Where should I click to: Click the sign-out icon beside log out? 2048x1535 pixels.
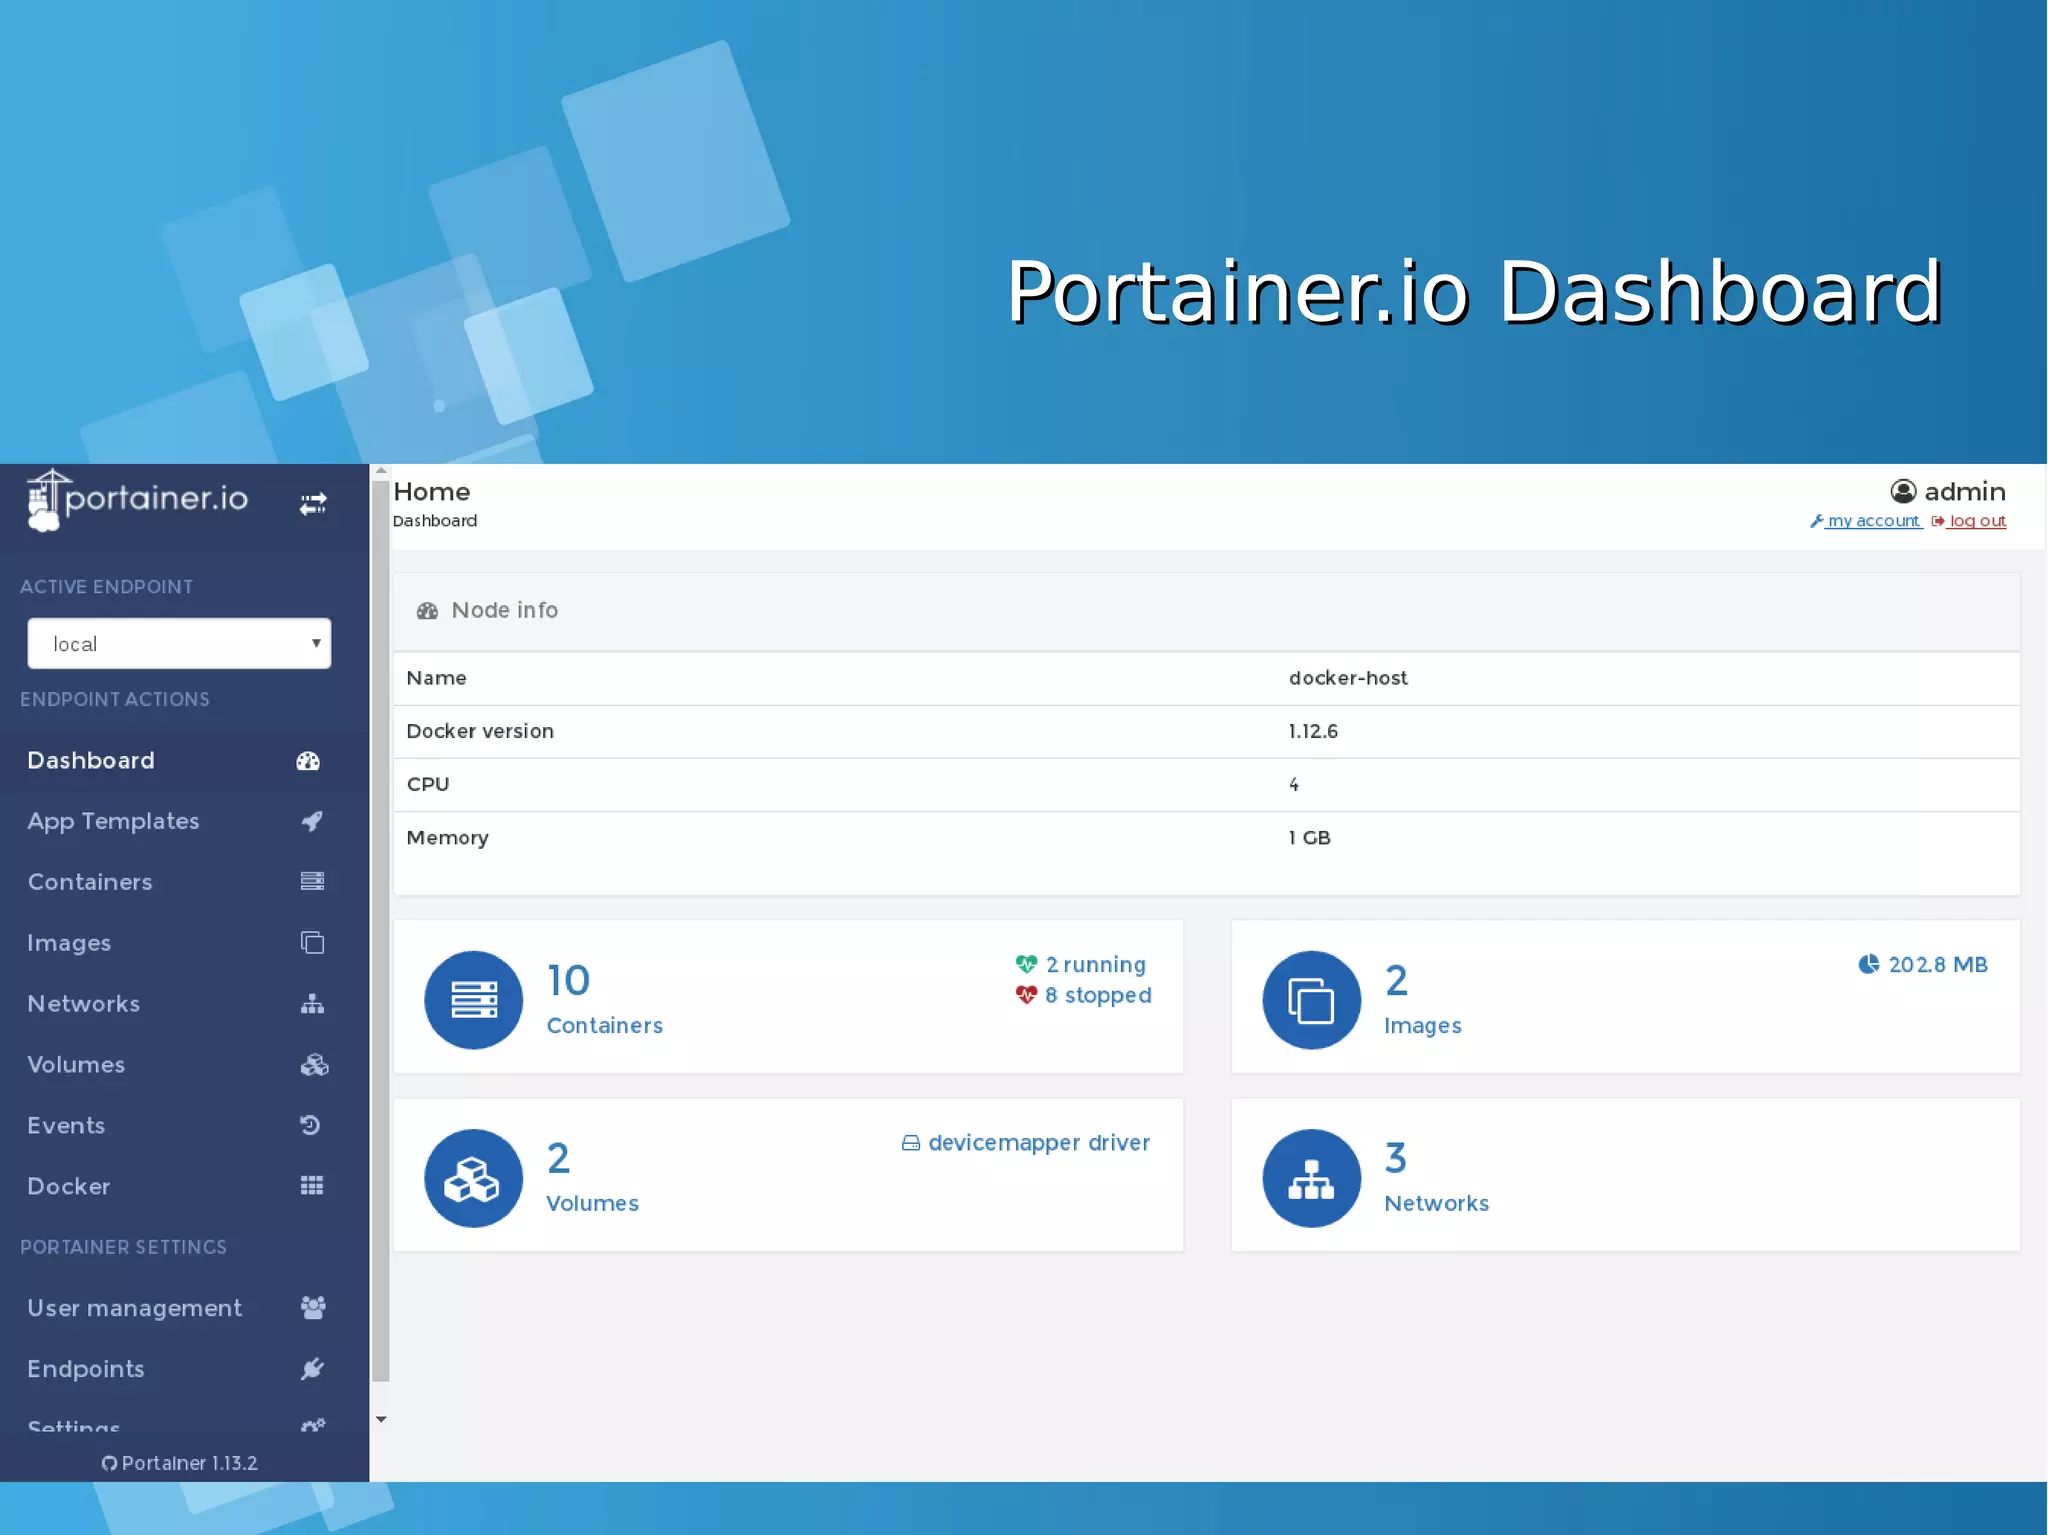[x=1938, y=521]
